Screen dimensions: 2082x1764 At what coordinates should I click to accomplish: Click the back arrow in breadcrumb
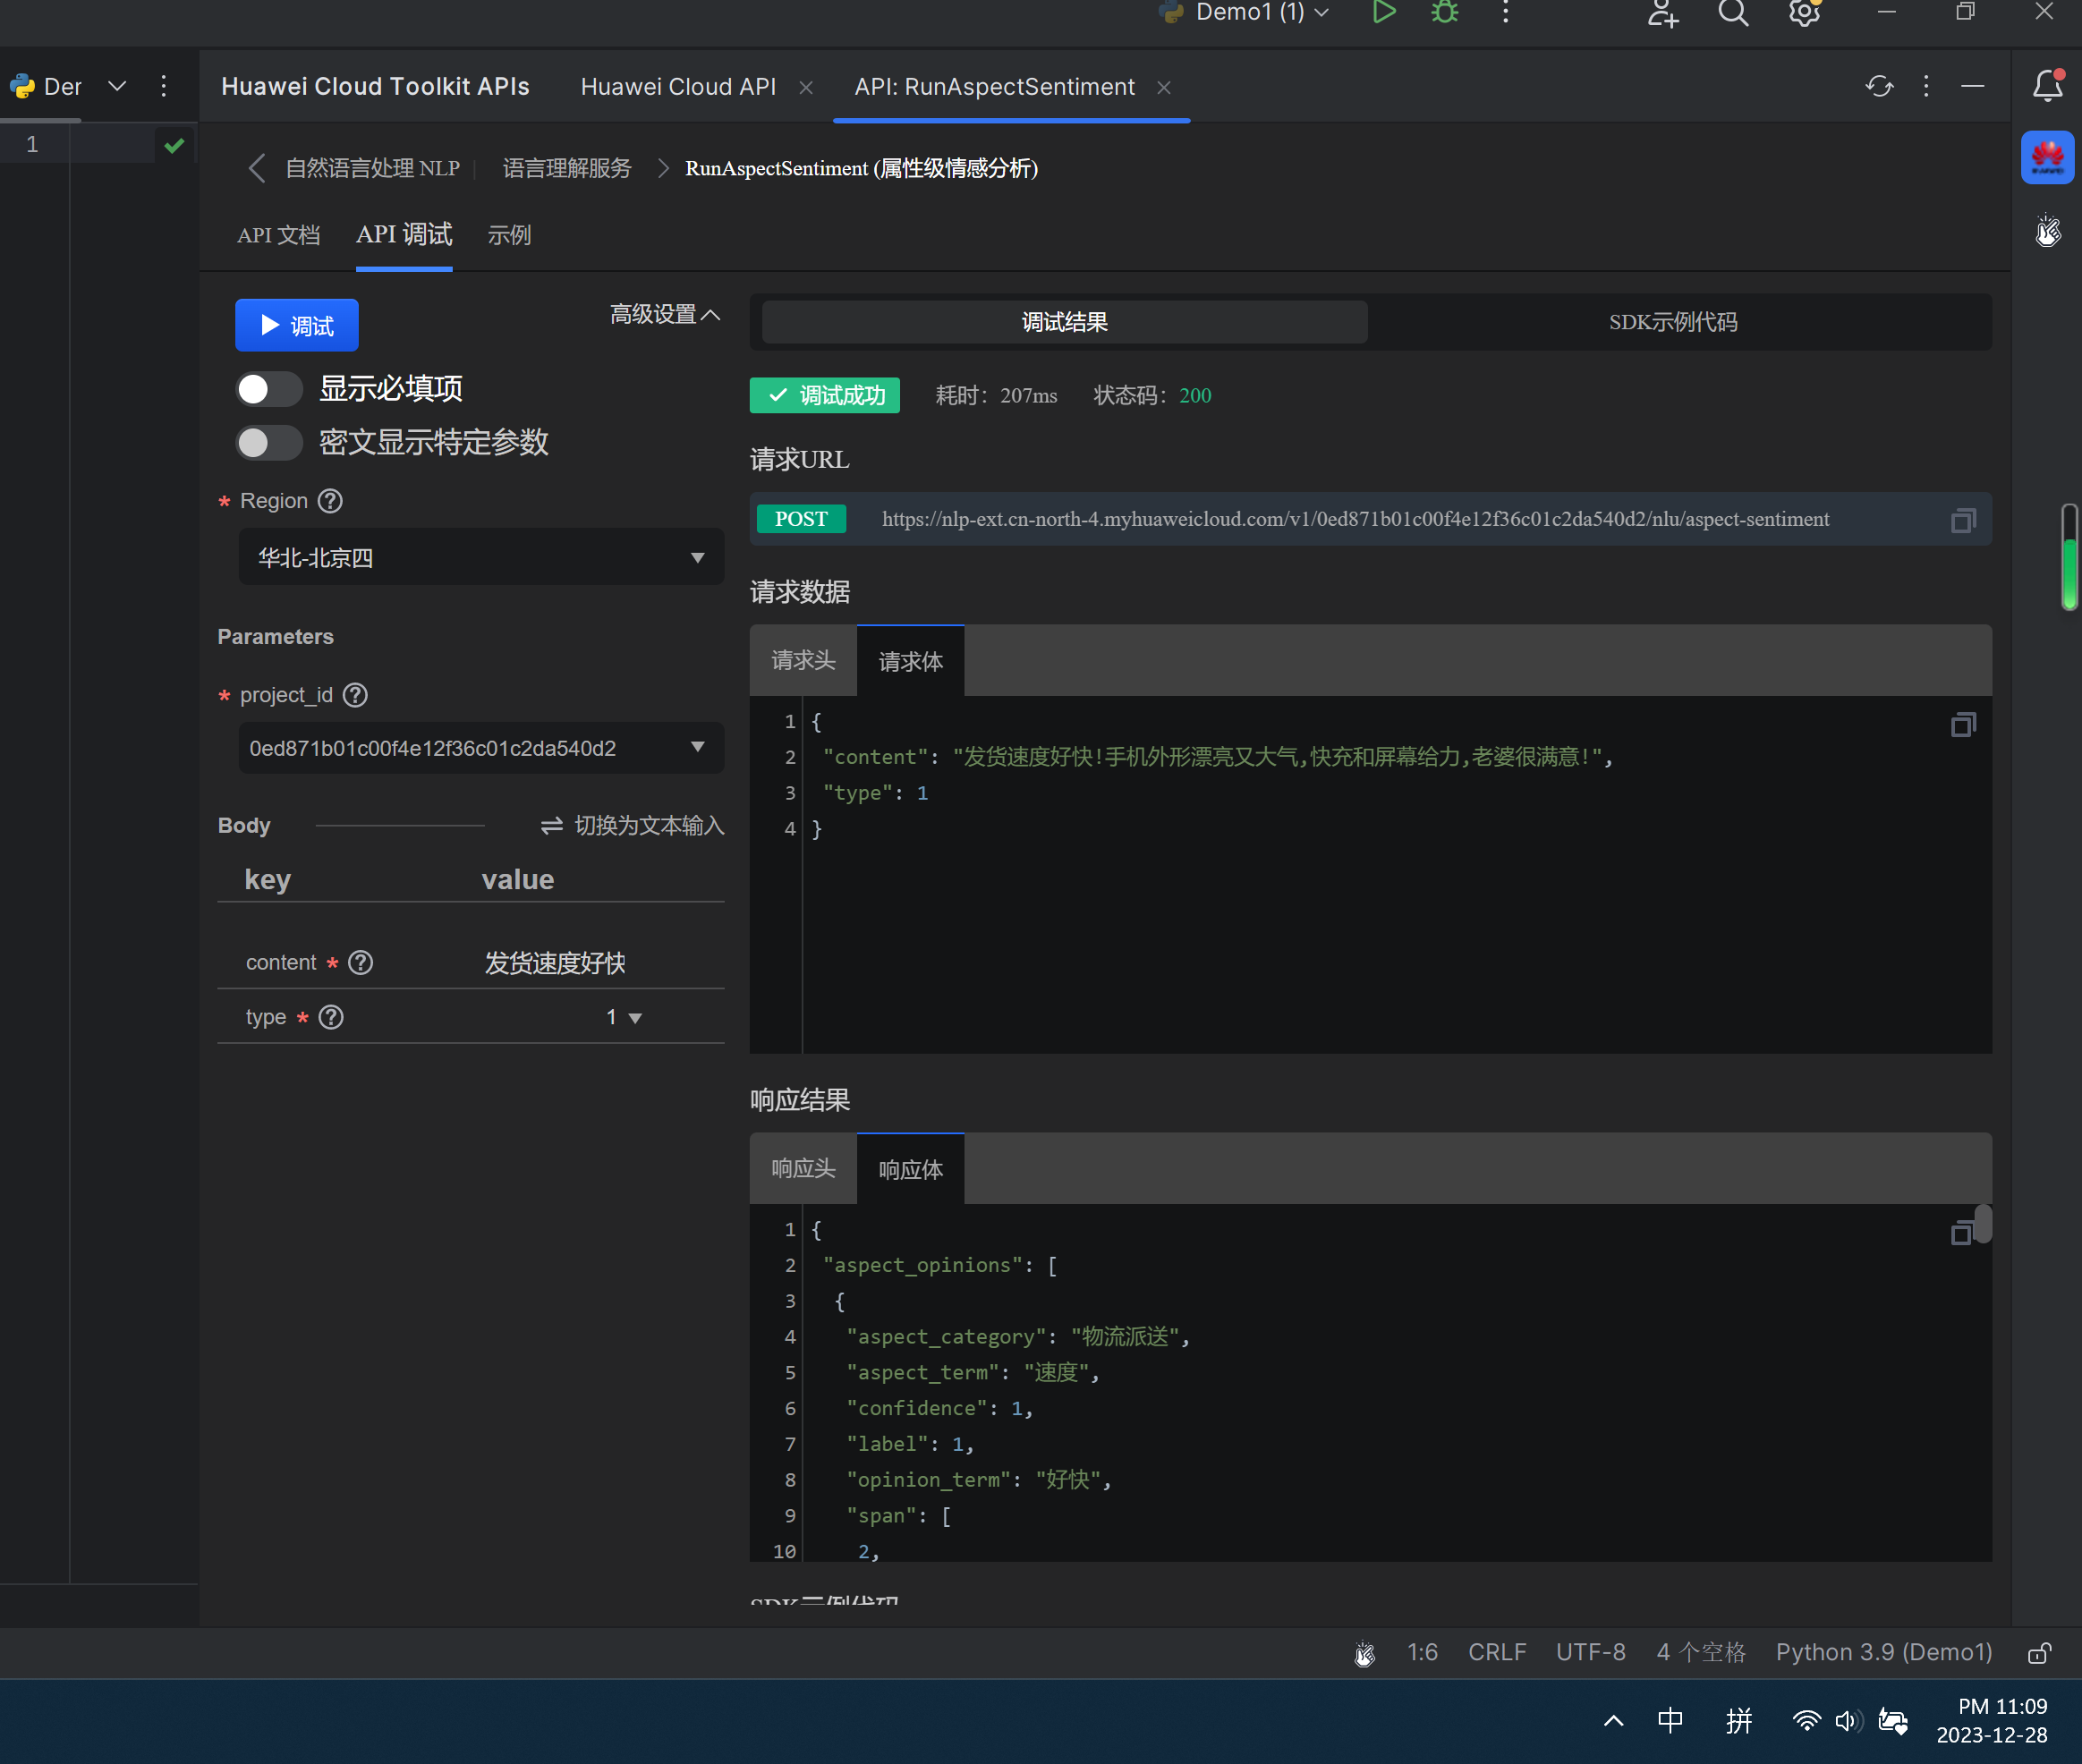pos(256,168)
